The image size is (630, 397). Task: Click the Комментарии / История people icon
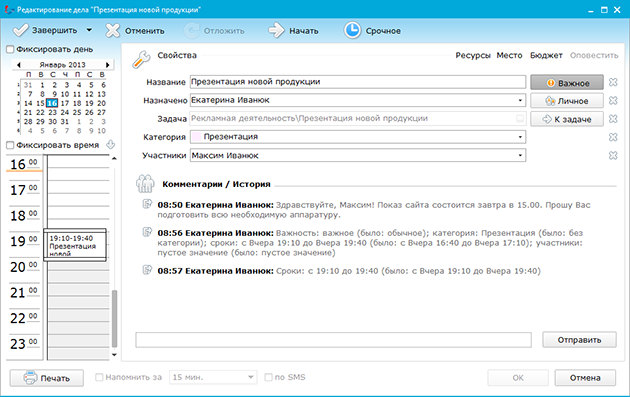145,184
